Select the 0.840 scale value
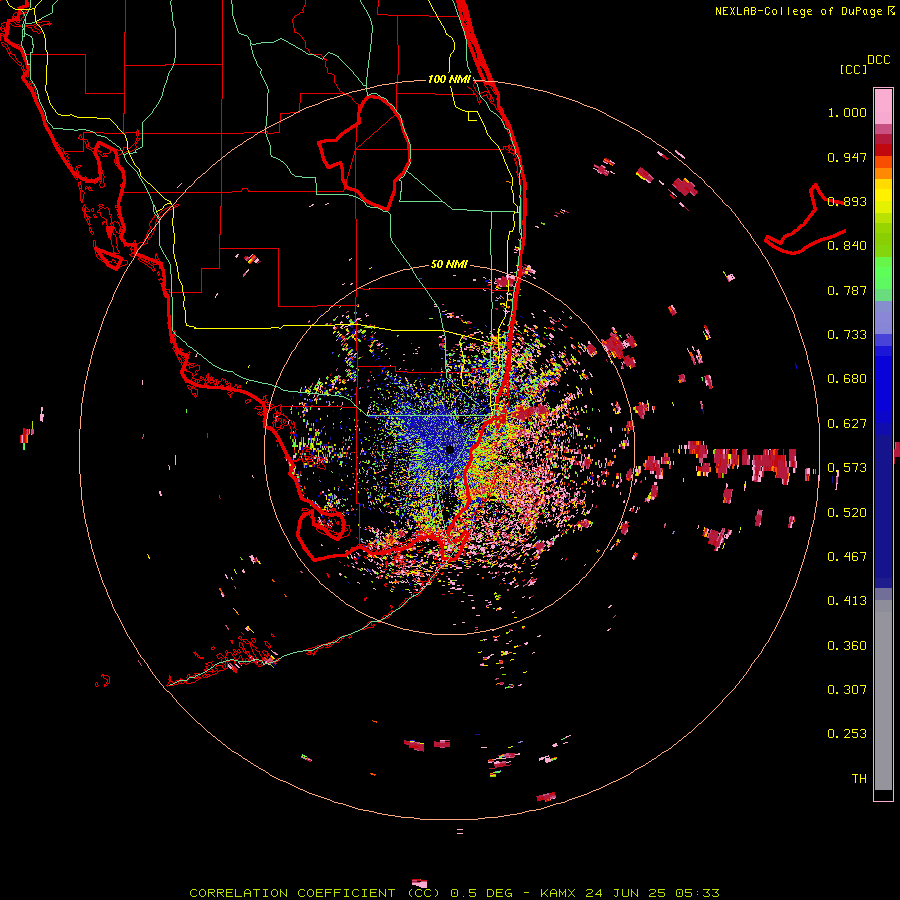 (847, 246)
